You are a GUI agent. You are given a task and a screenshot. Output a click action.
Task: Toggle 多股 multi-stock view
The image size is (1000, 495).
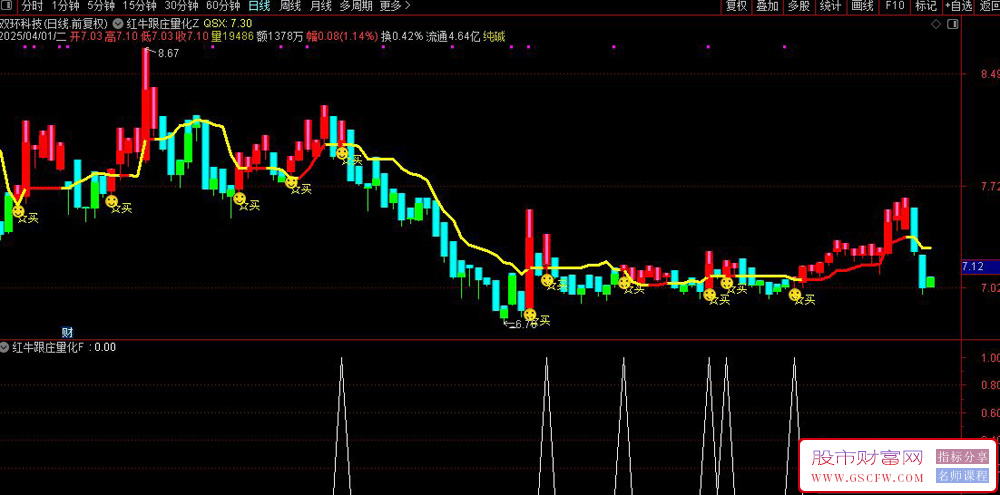coord(798,6)
